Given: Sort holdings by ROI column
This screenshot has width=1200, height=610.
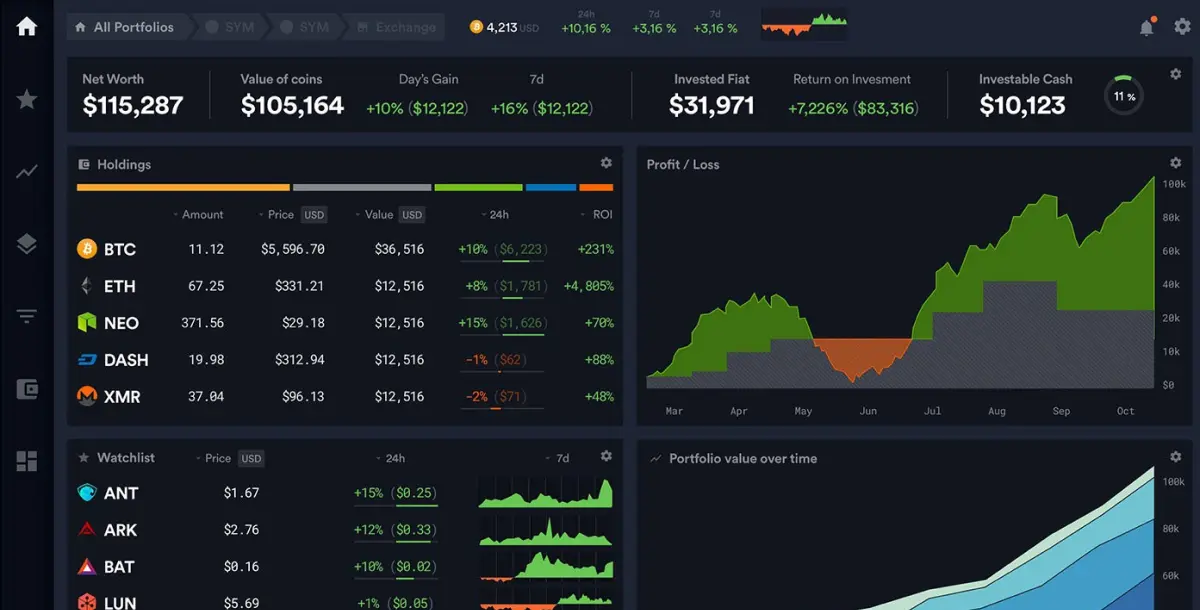Looking at the screenshot, I should (597, 215).
